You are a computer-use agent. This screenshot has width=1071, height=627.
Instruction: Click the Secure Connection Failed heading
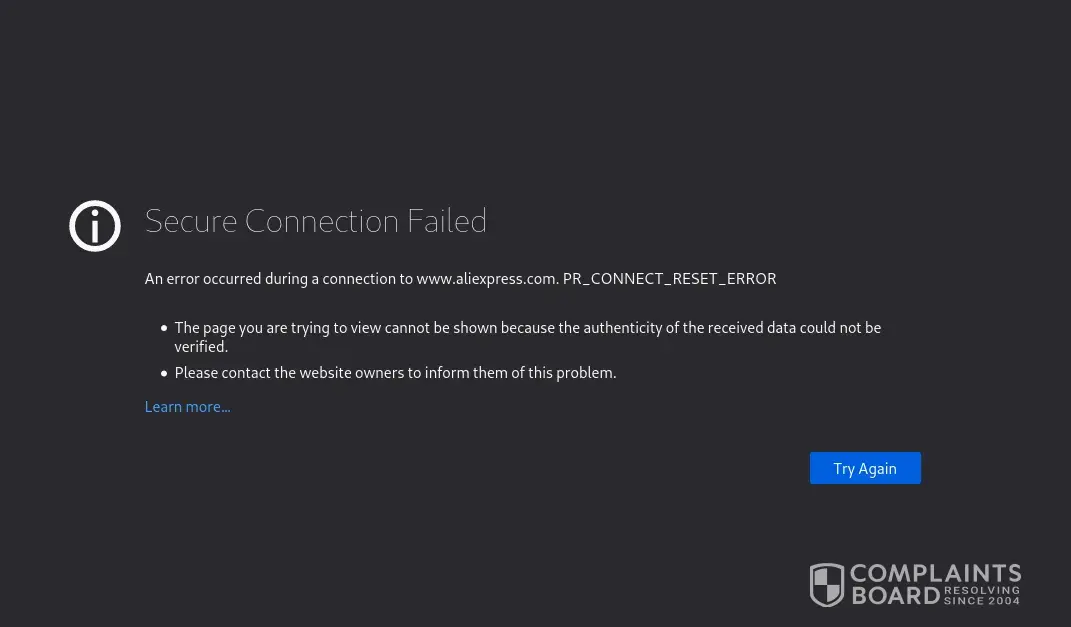point(315,221)
